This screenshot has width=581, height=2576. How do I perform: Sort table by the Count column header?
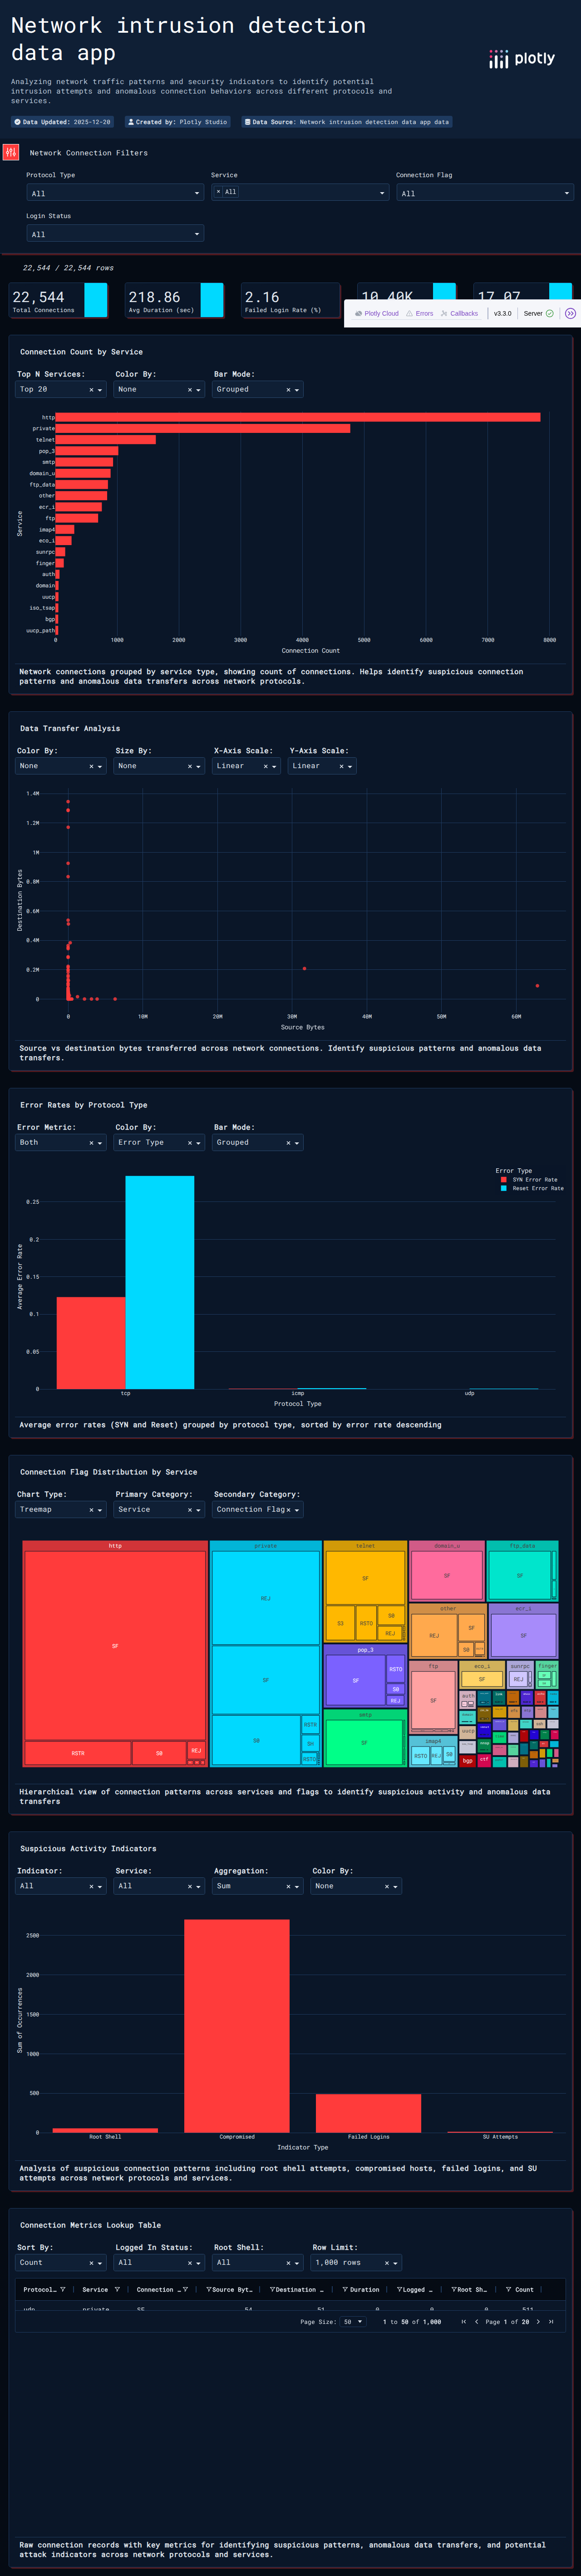[x=524, y=2289]
